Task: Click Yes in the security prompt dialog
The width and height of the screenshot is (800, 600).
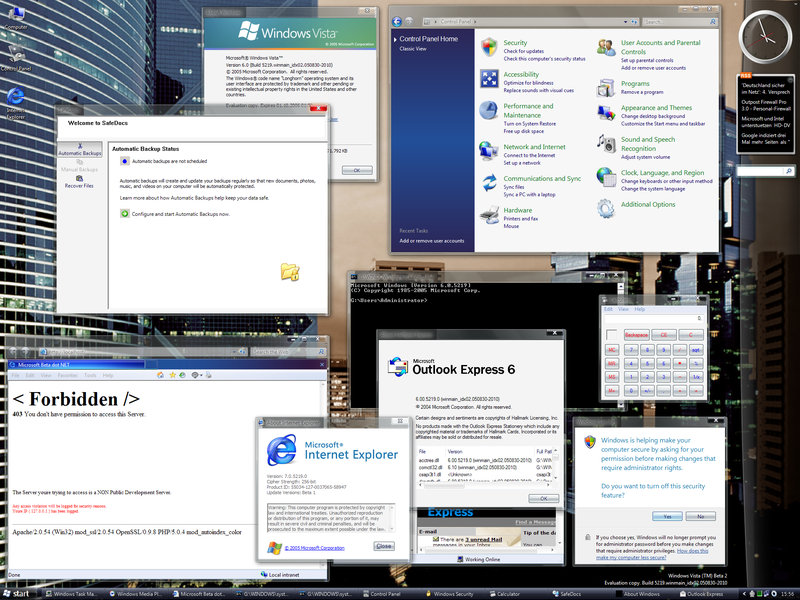Action: click(x=666, y=516)
